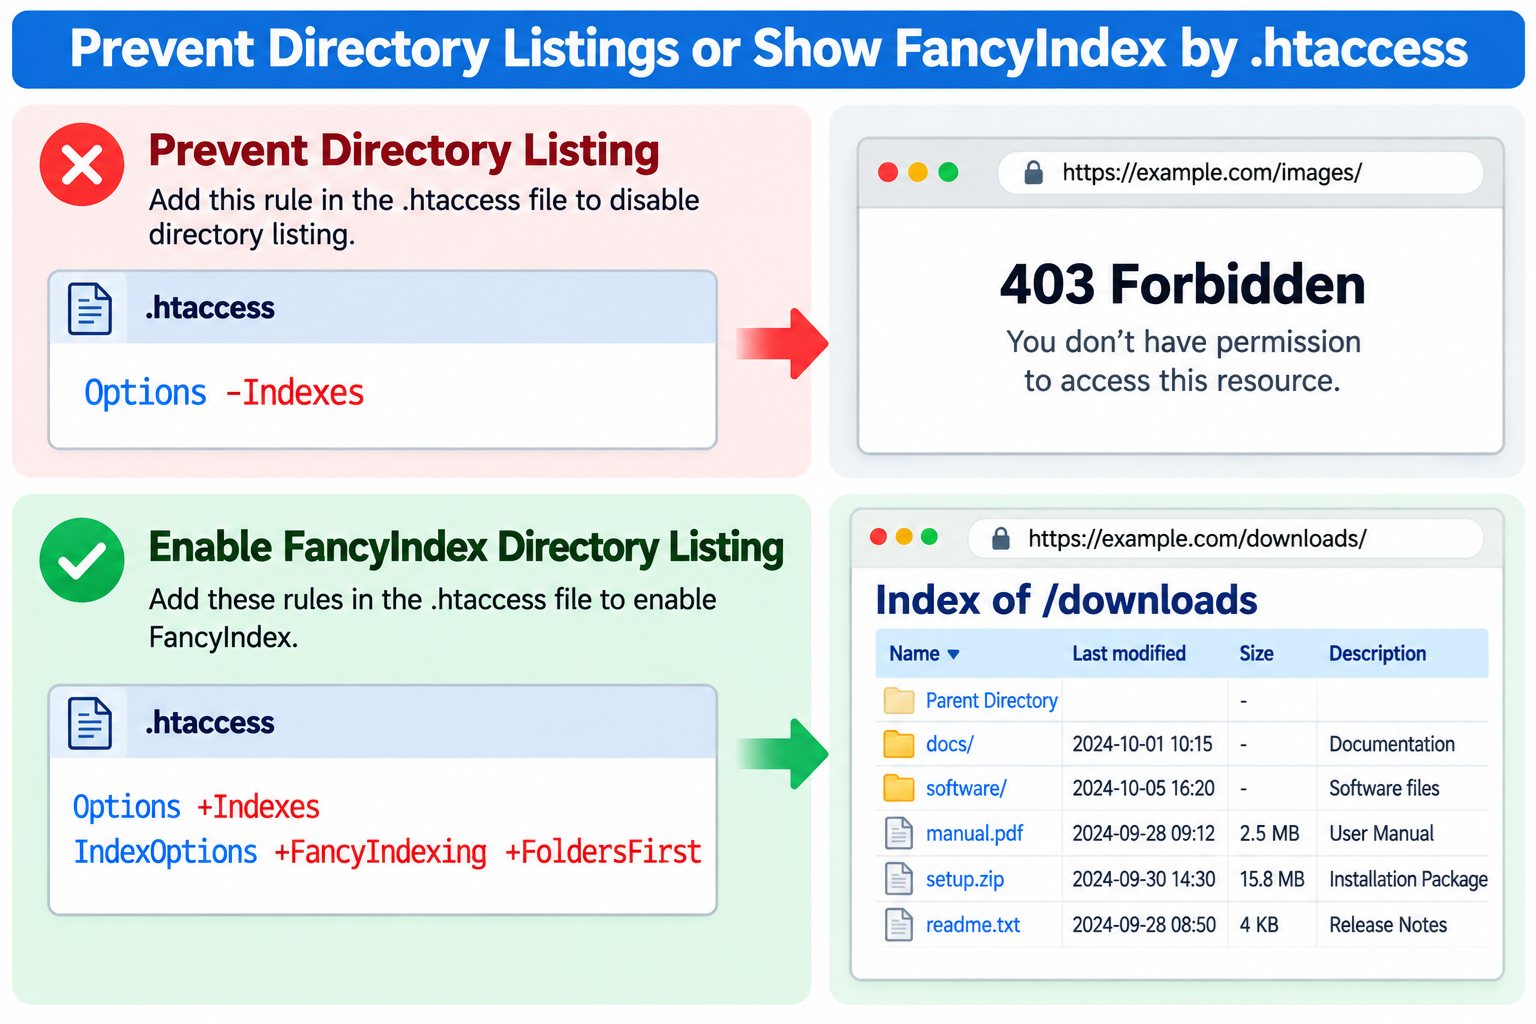The height and width of the screenshot is (1024, 1536).
Task: Click the green checkmark enable icon
Action: [82, 560]
